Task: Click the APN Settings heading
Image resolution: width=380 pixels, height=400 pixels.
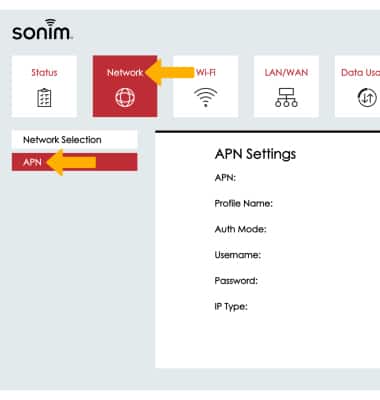Action: pos(255,154)
